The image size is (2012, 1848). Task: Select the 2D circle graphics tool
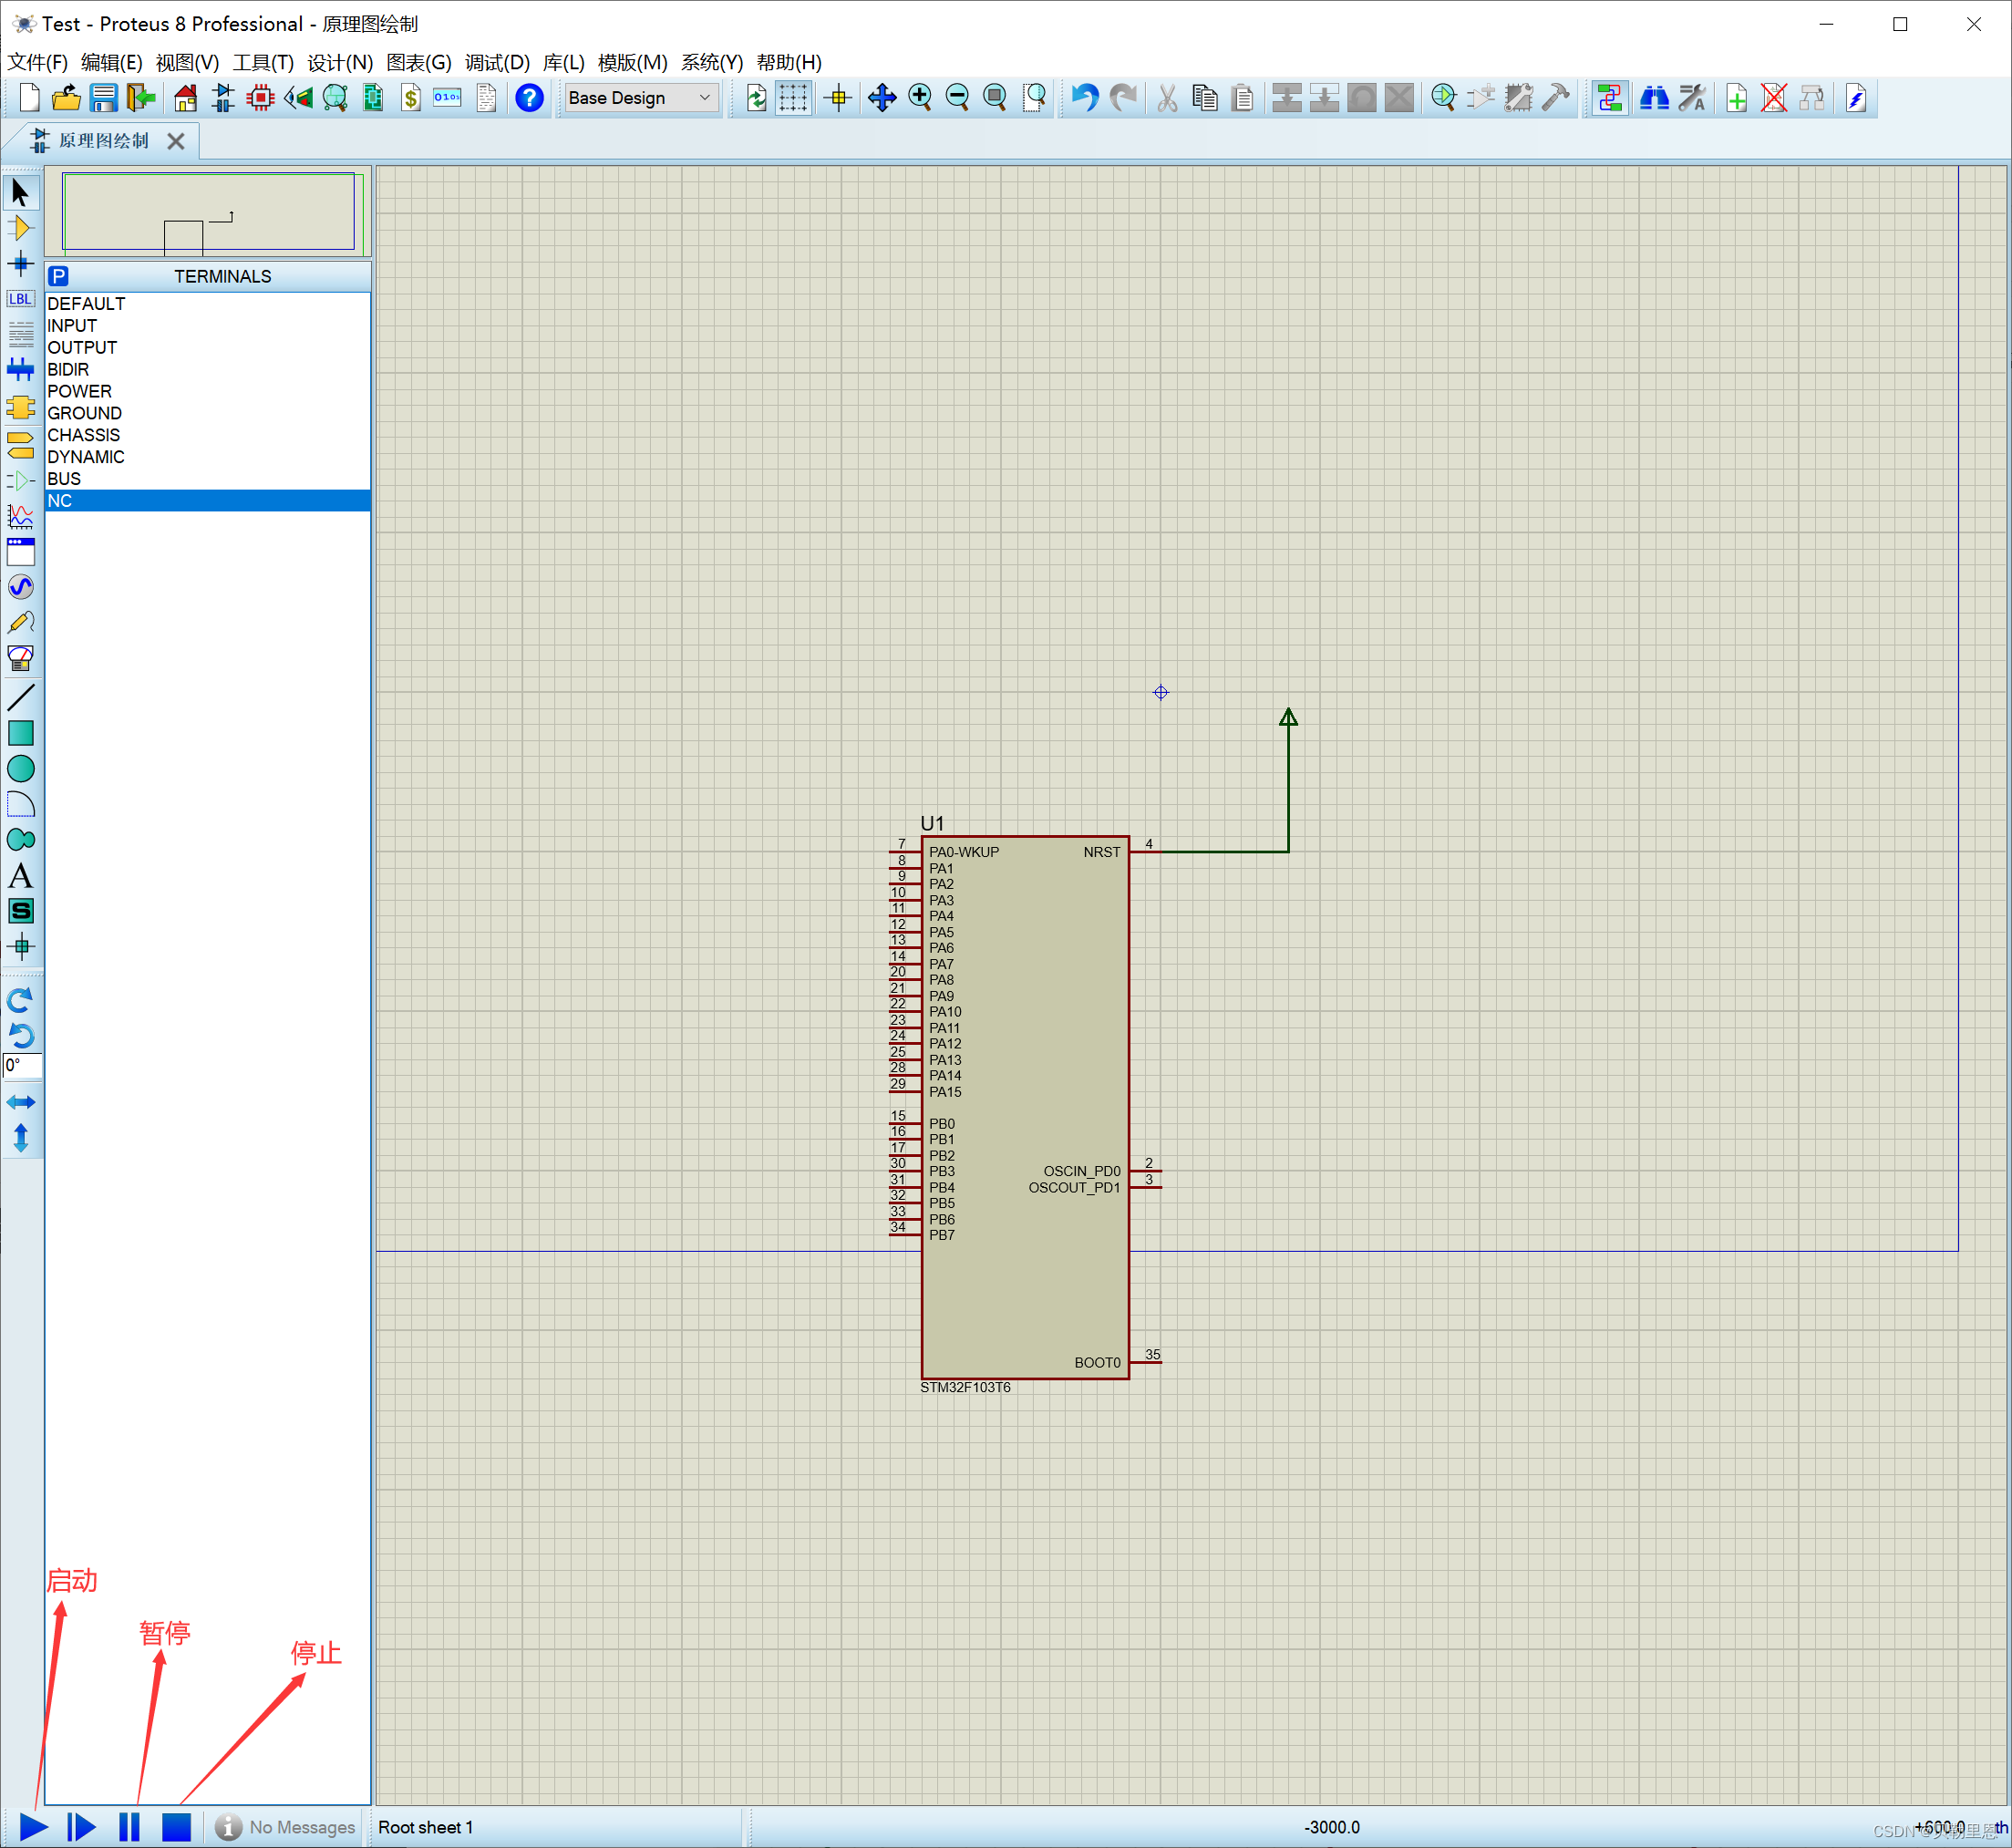coord(20,768)
